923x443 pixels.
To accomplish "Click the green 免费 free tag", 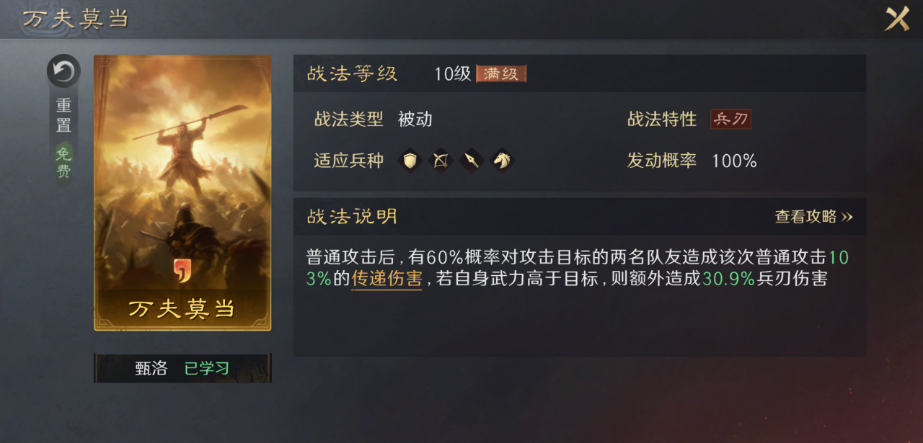I will pyautogui.click(x=64, y=163).
